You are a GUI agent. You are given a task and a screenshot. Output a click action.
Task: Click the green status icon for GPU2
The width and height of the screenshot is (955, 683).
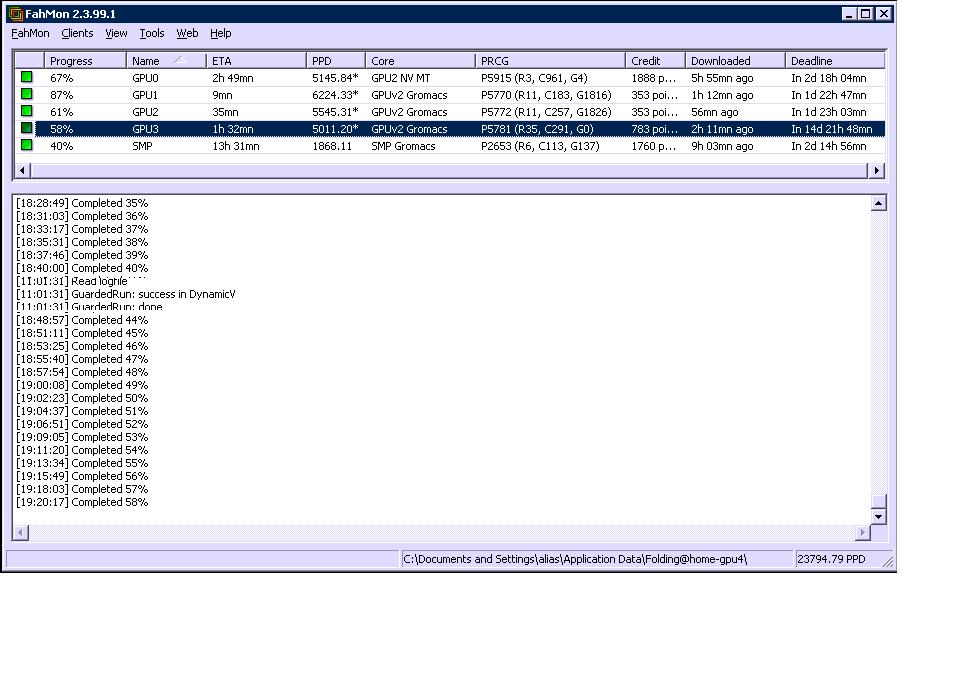[x=26, y=111]
